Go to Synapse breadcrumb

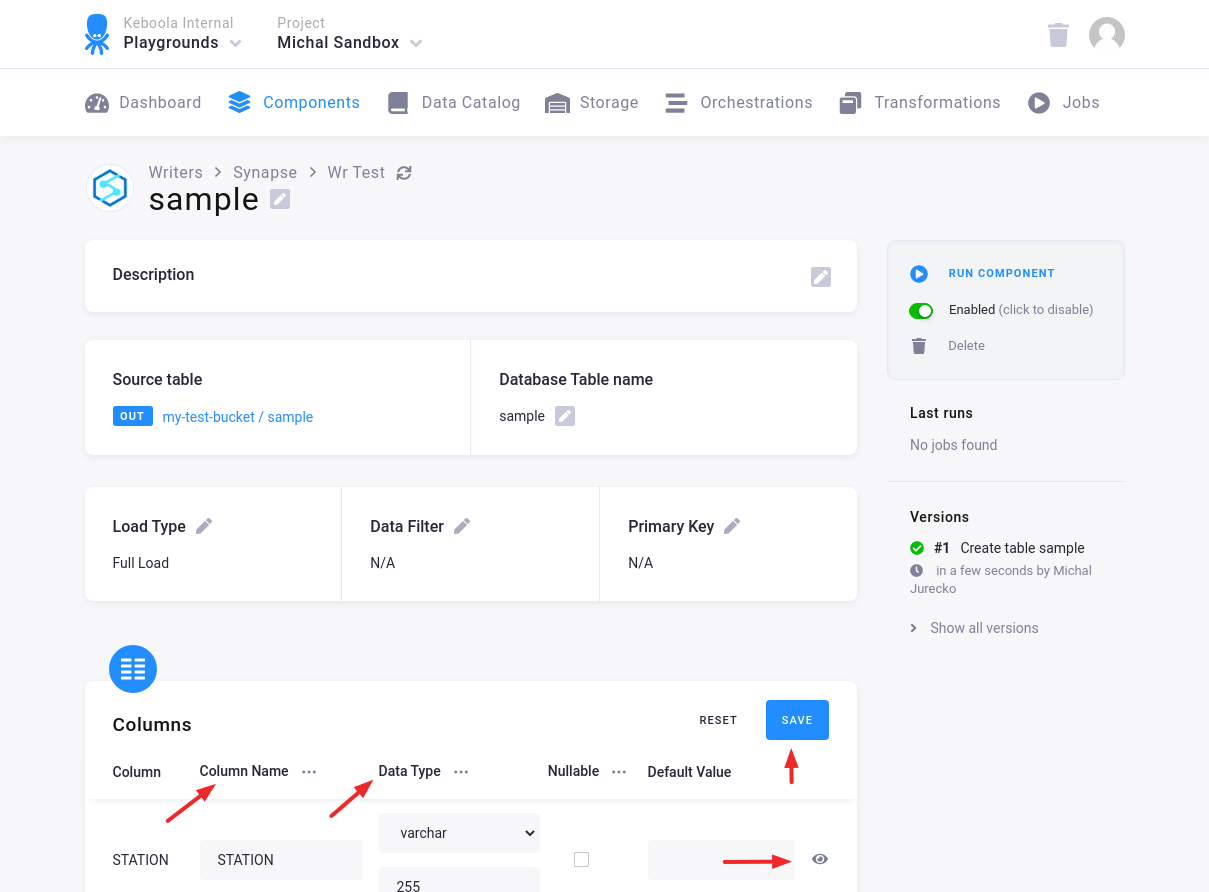(265, 173)
